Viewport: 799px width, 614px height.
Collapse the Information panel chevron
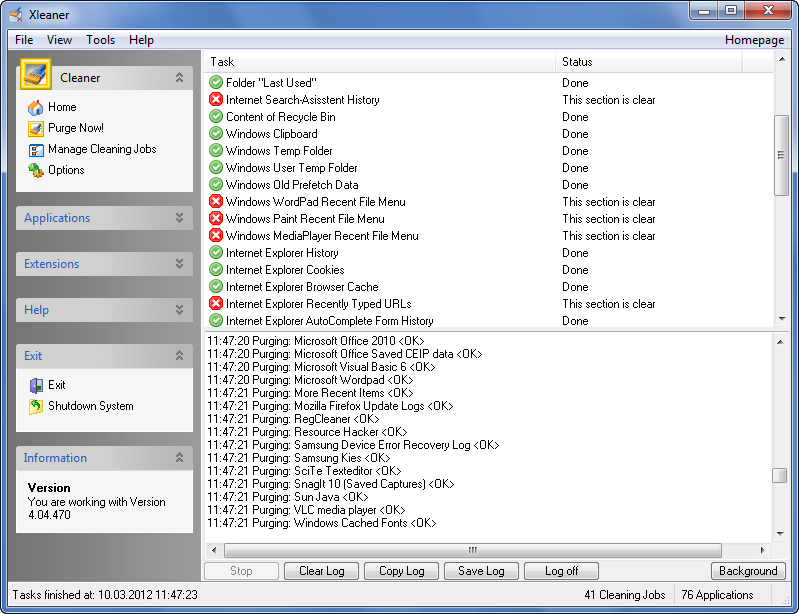pos(179,458)
